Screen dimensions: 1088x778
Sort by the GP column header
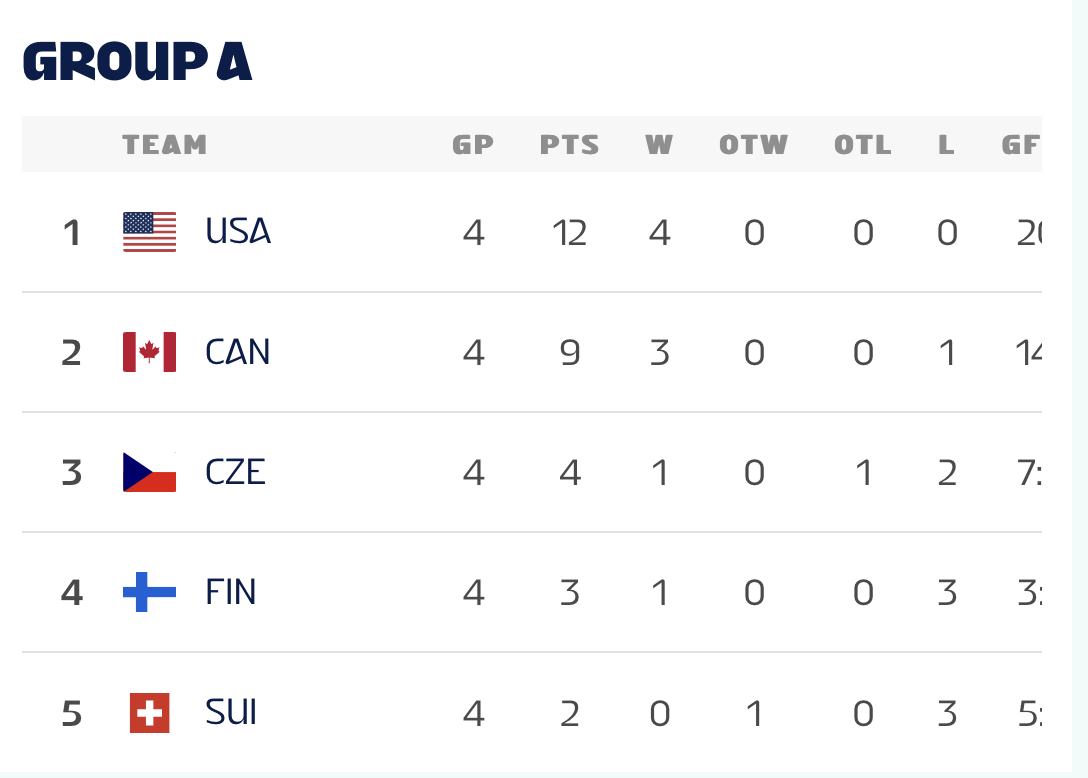pyautogui.click(x=473, y=145)
